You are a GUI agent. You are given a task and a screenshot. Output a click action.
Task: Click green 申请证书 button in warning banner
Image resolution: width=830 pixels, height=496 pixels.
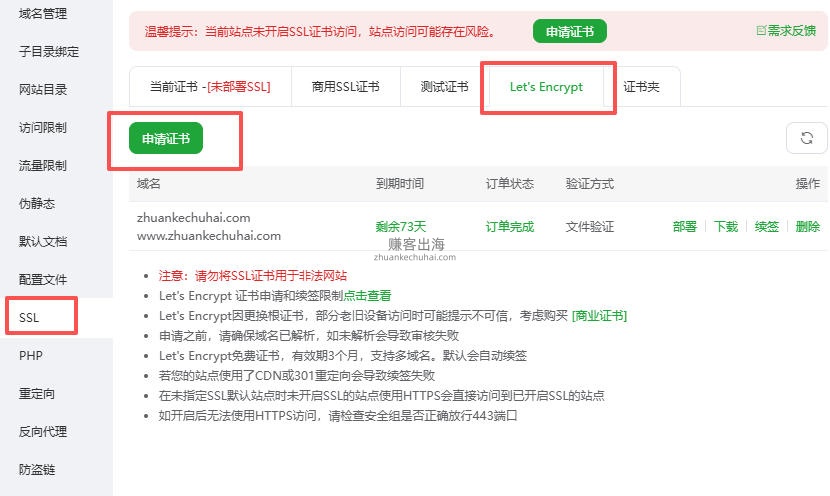click(569, 31)
